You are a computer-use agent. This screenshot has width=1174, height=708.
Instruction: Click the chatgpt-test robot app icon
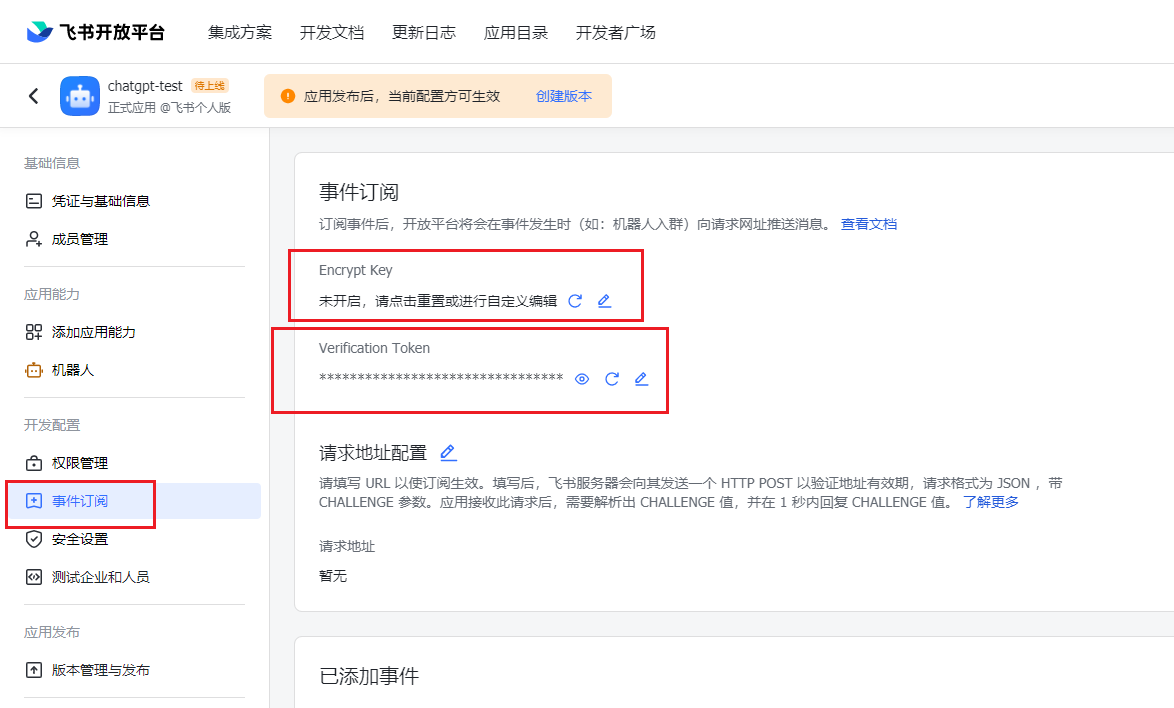pos(79,96)
